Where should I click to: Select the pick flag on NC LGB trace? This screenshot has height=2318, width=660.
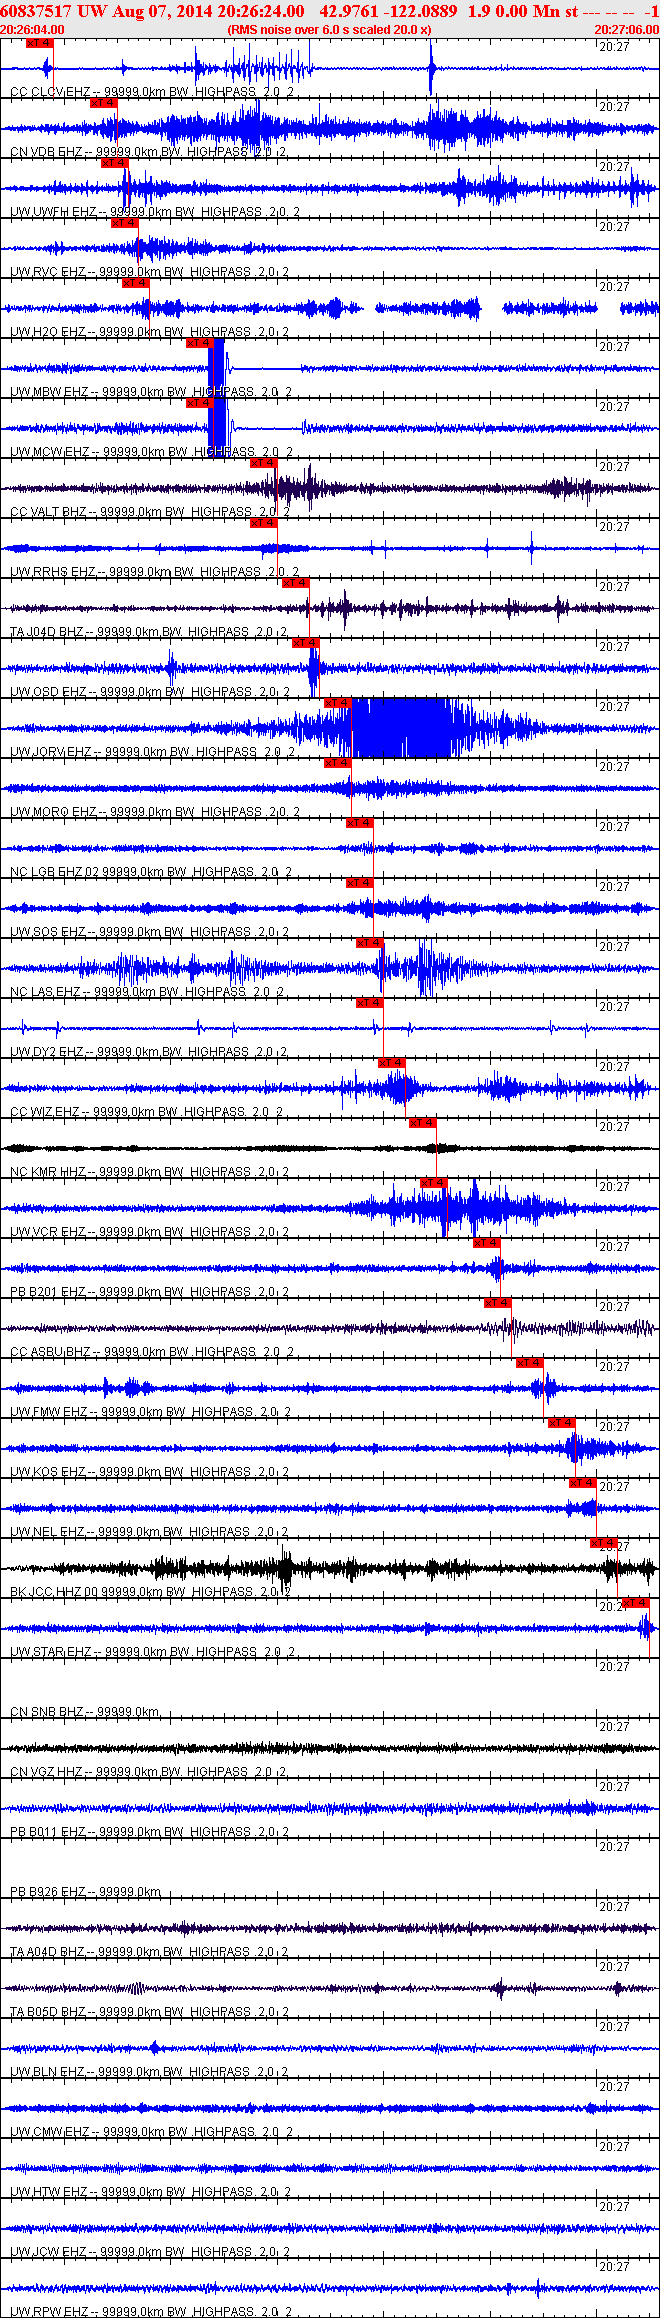click(x=360, y=823)
